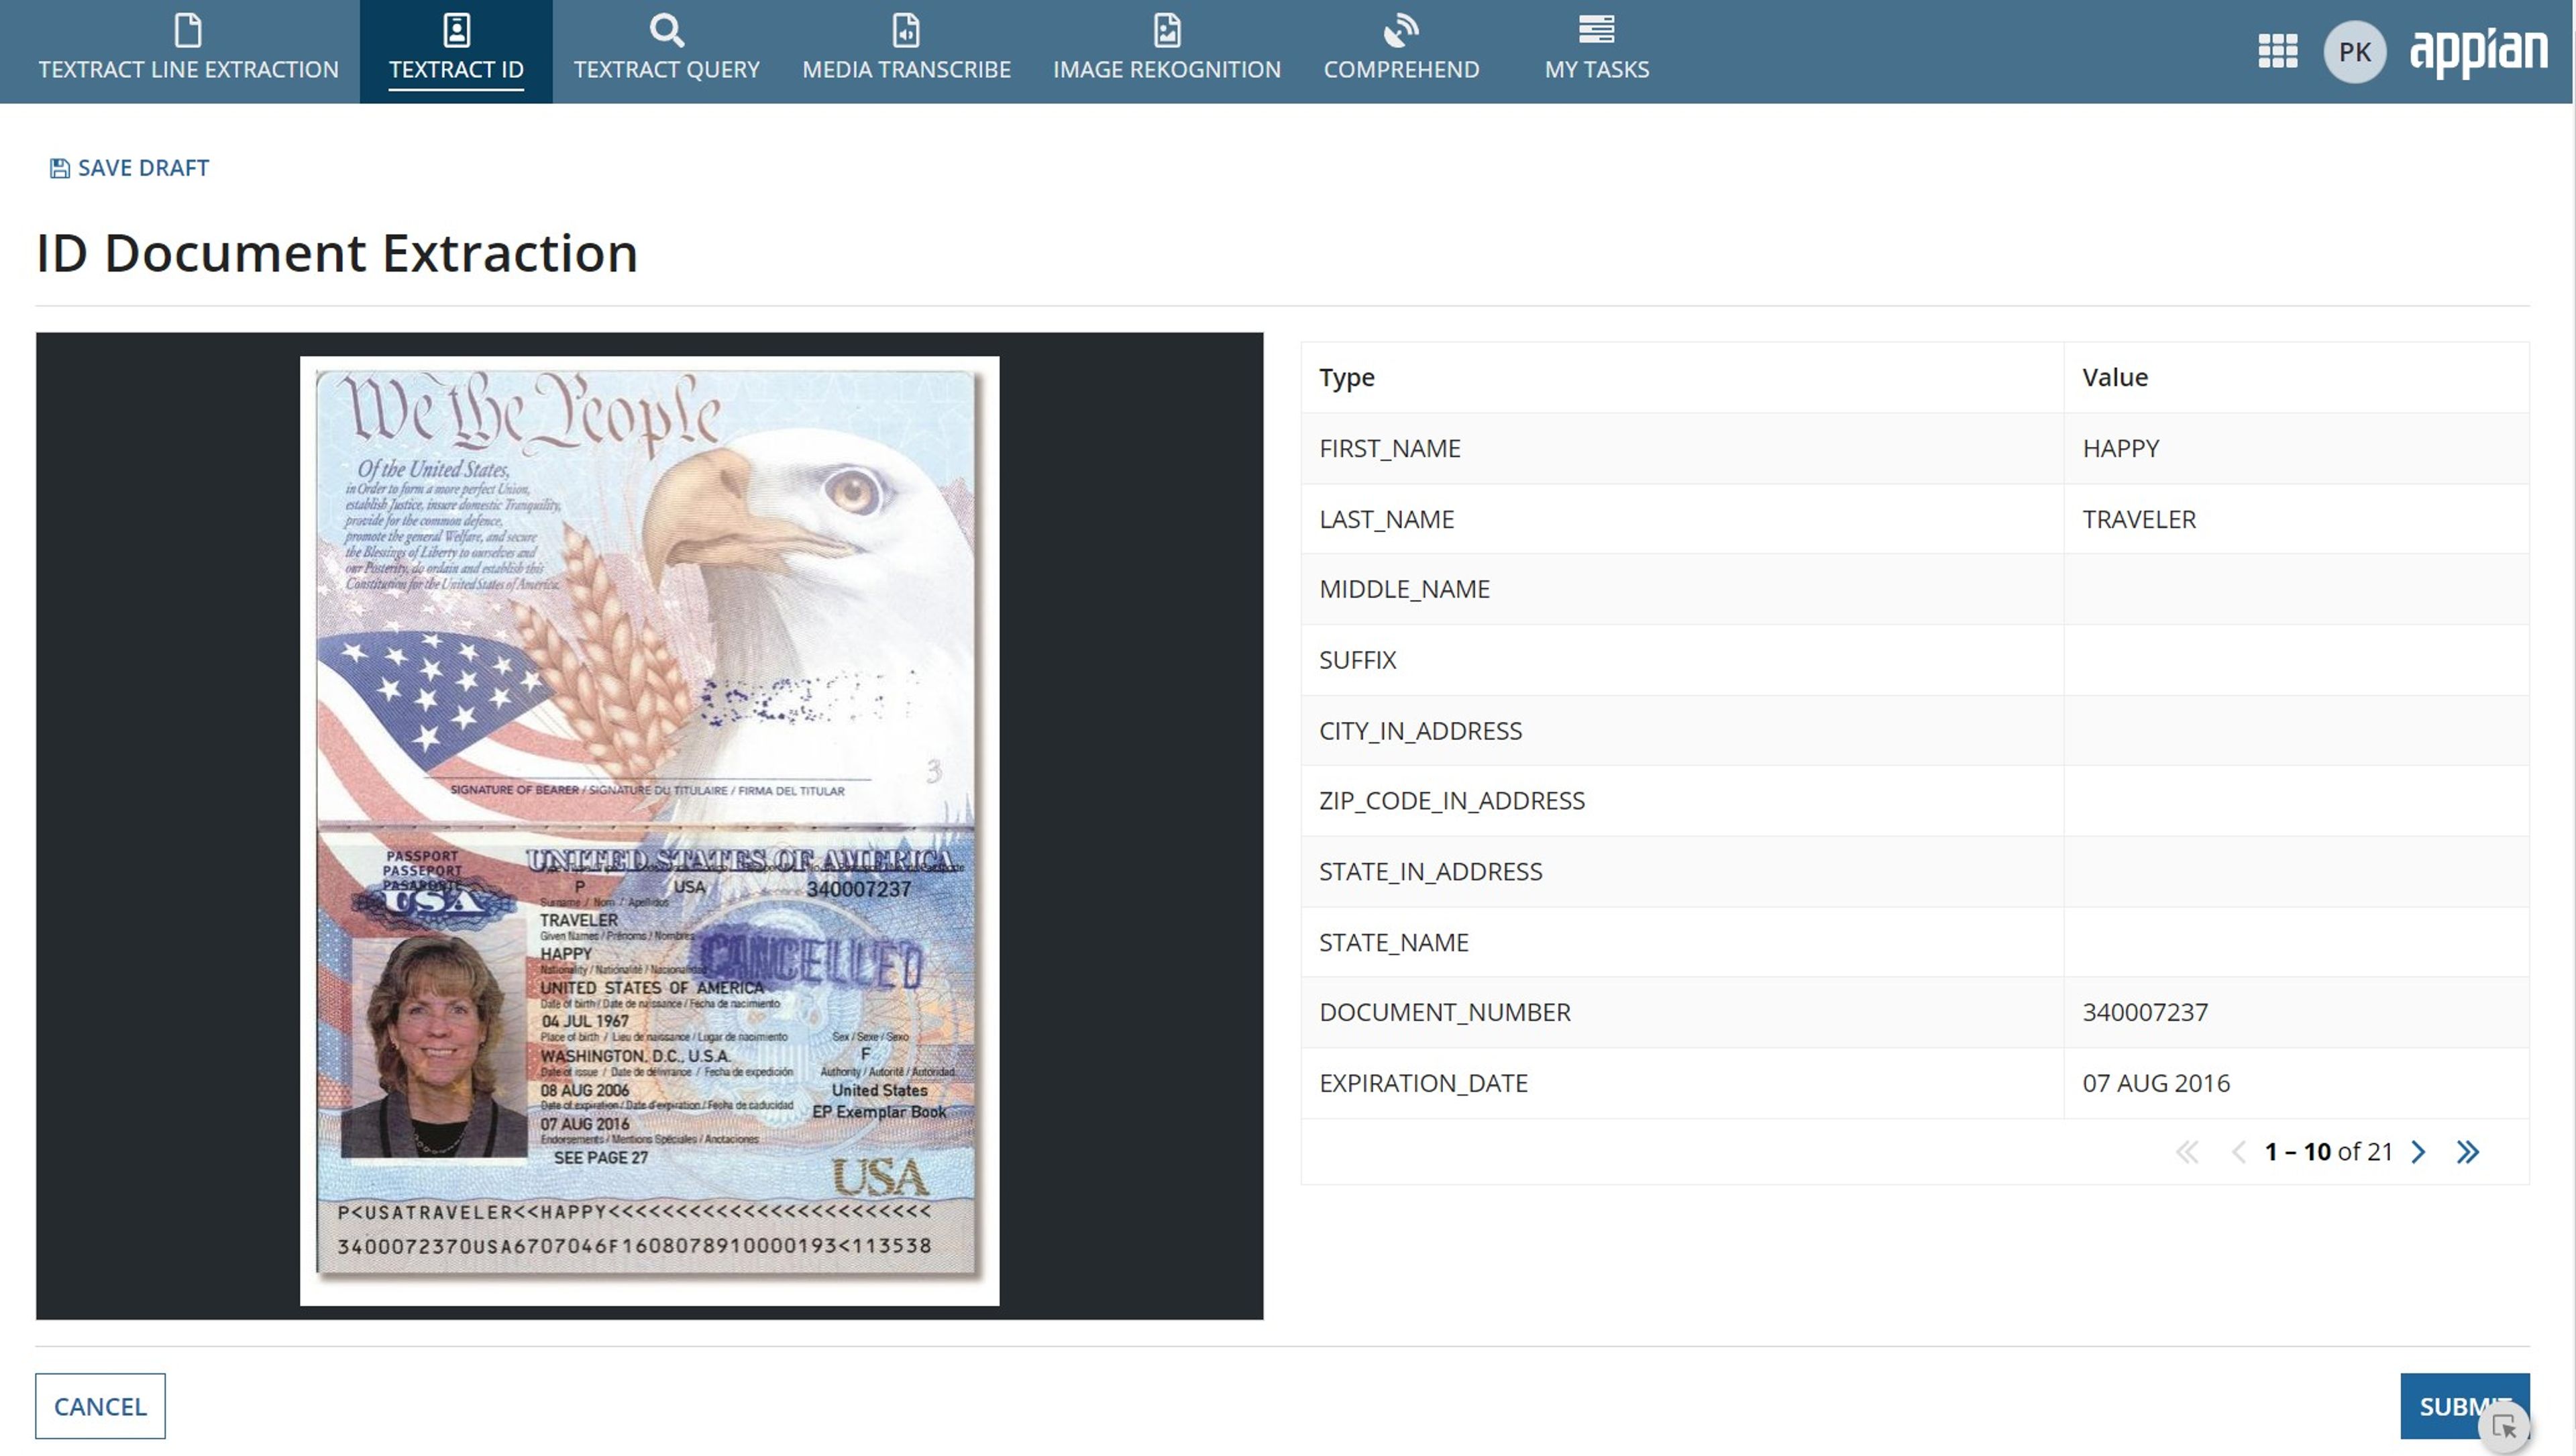Click the passport document image
Image resolution: width=2576 pixels, height=1456 pixels.
coord(649,830)
